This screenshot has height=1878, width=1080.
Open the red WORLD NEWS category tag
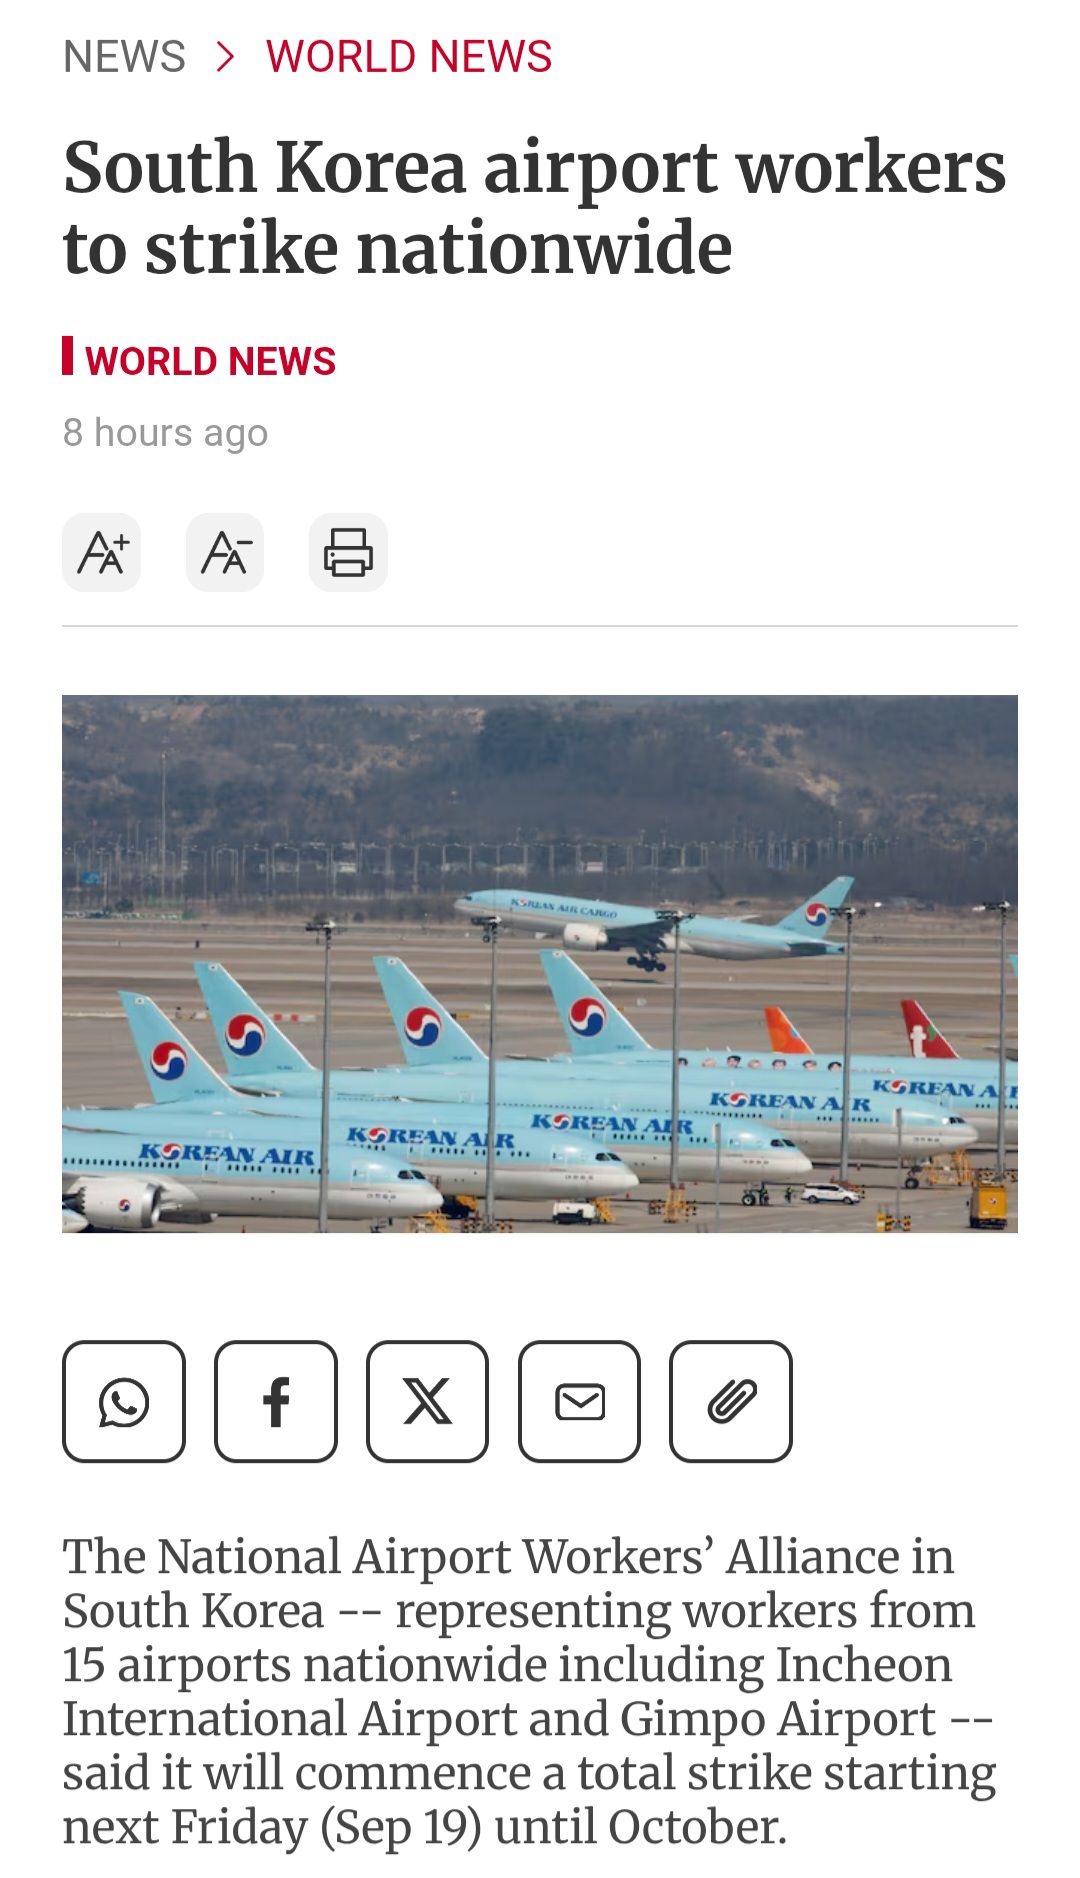pos(210,361)
